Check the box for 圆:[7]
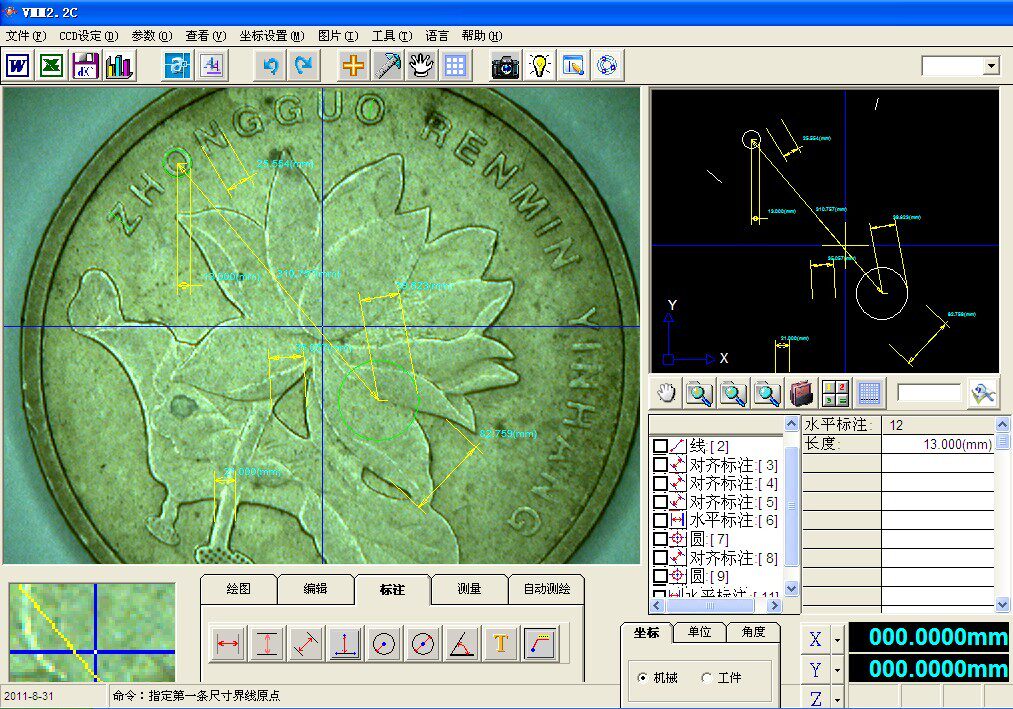Screen dimensions: 1013x709 (660, 539)
